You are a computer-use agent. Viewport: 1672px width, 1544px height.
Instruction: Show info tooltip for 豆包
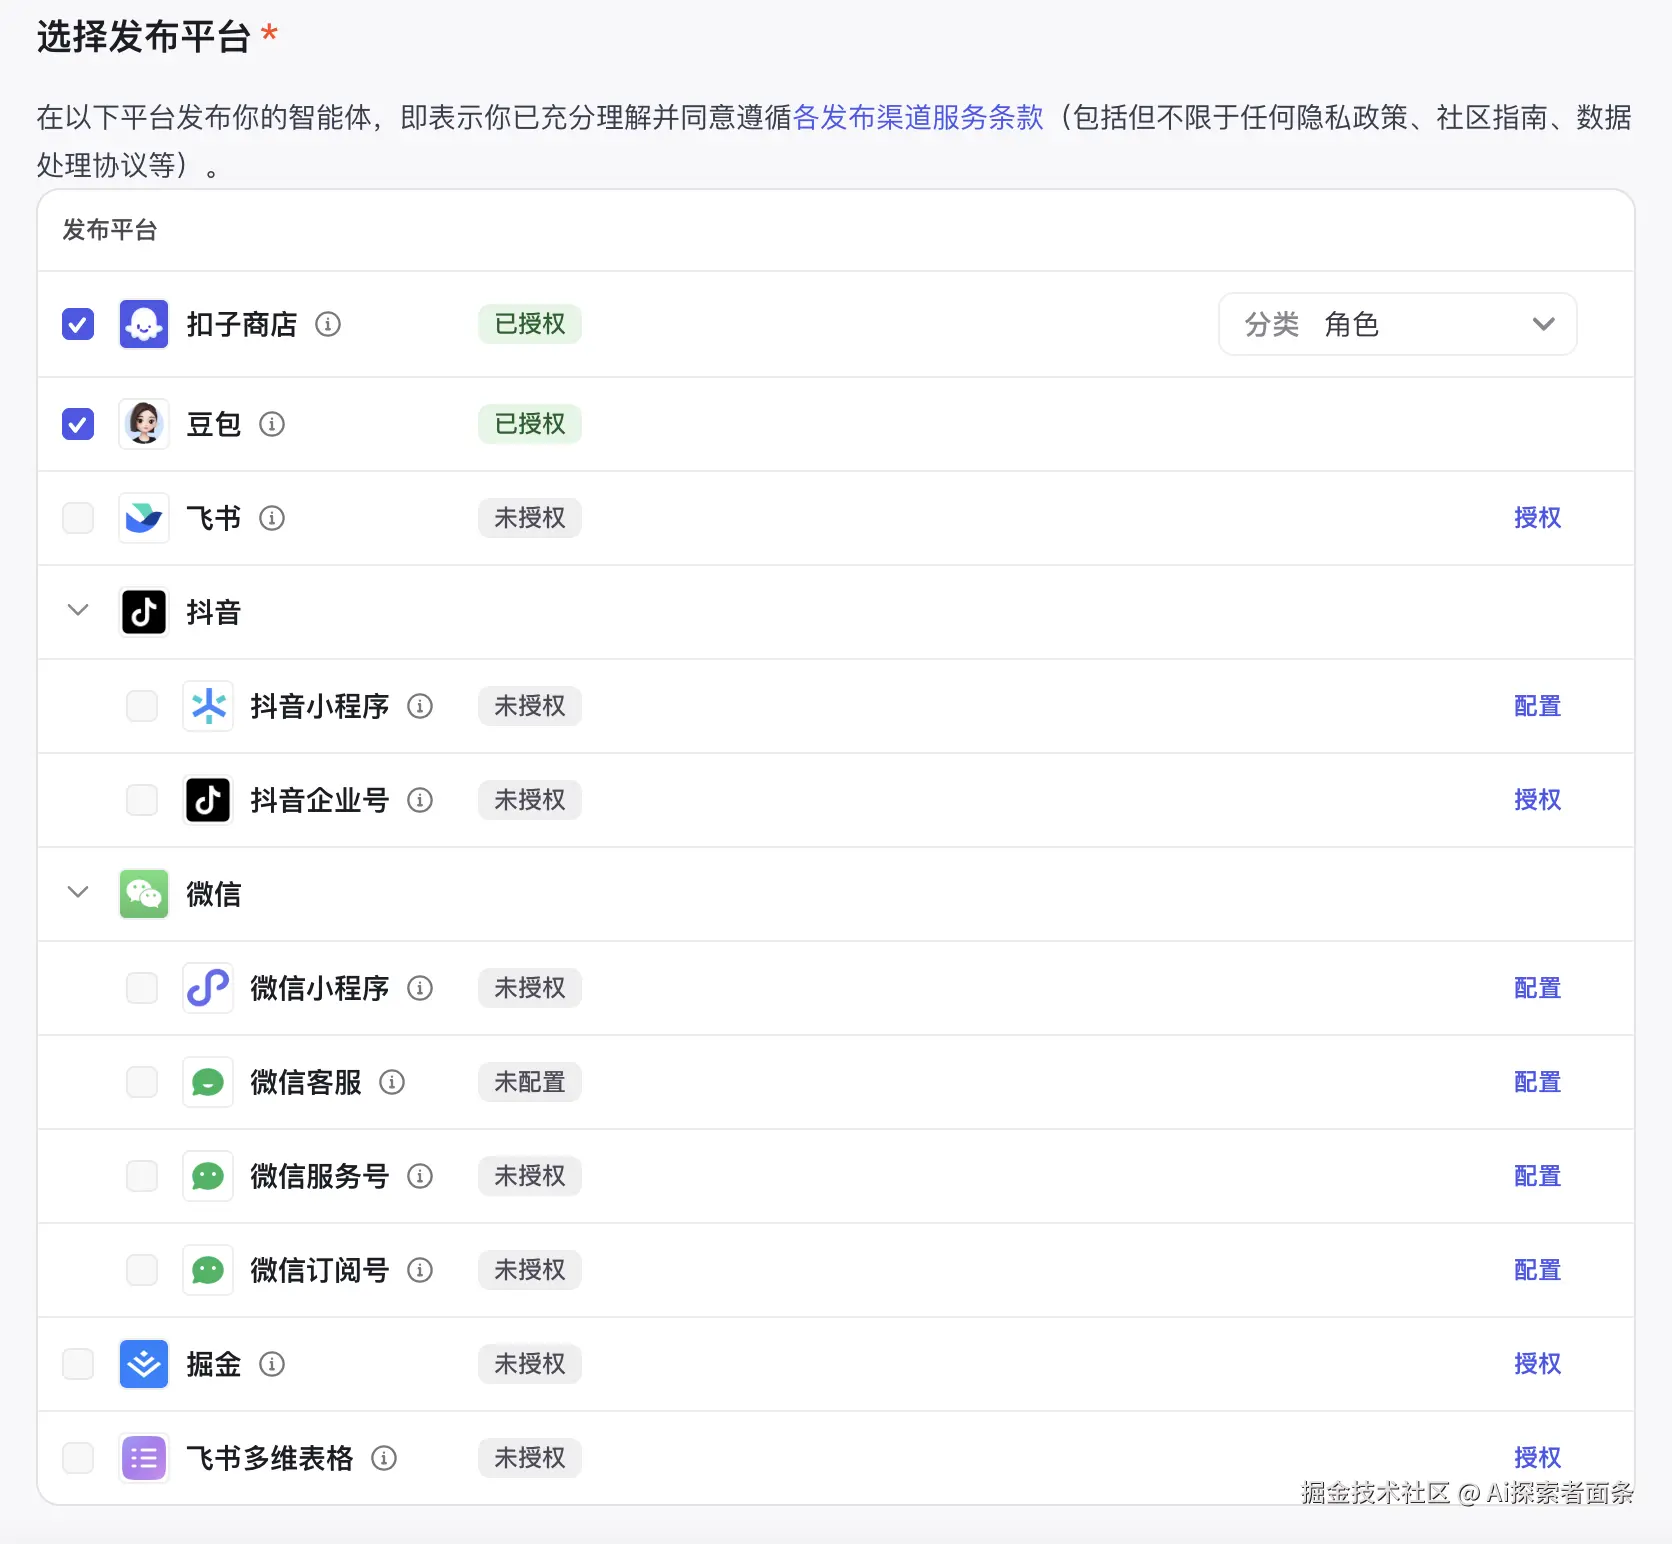coord(272,424)
